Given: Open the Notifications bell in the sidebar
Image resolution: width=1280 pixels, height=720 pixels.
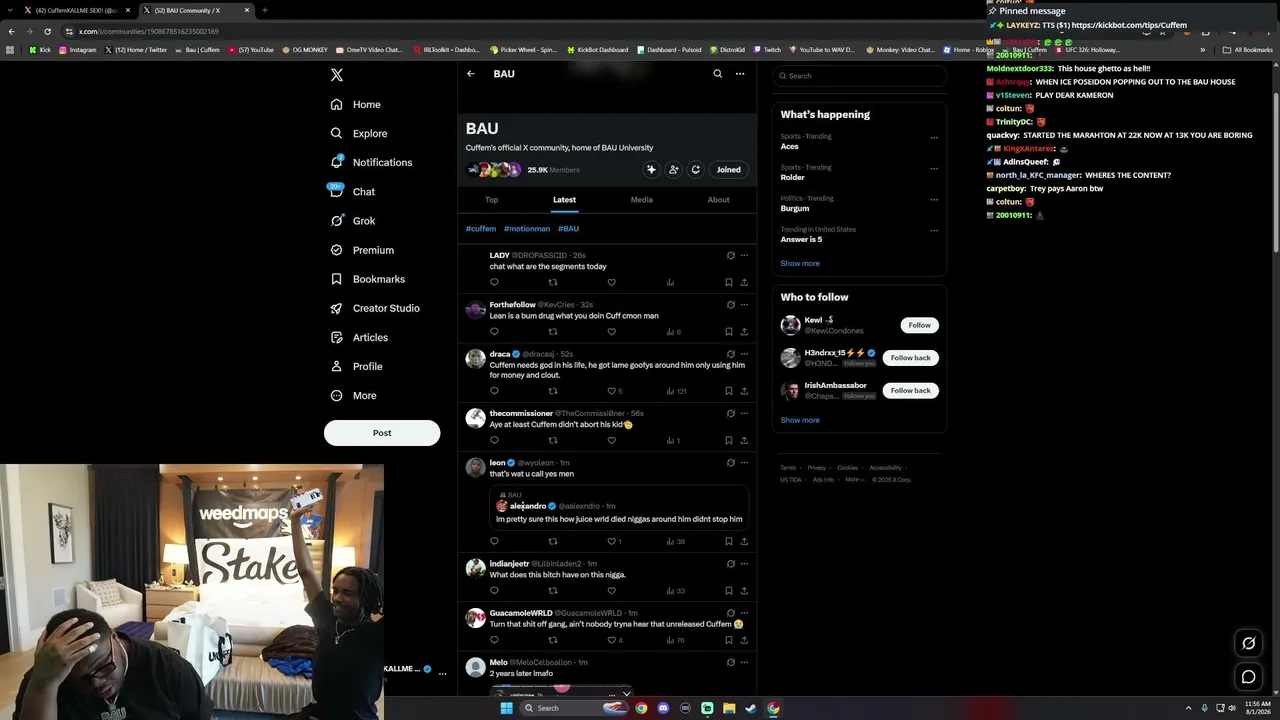Looking at the screenshot, I should pyautogui.click(x=337, y=162).
